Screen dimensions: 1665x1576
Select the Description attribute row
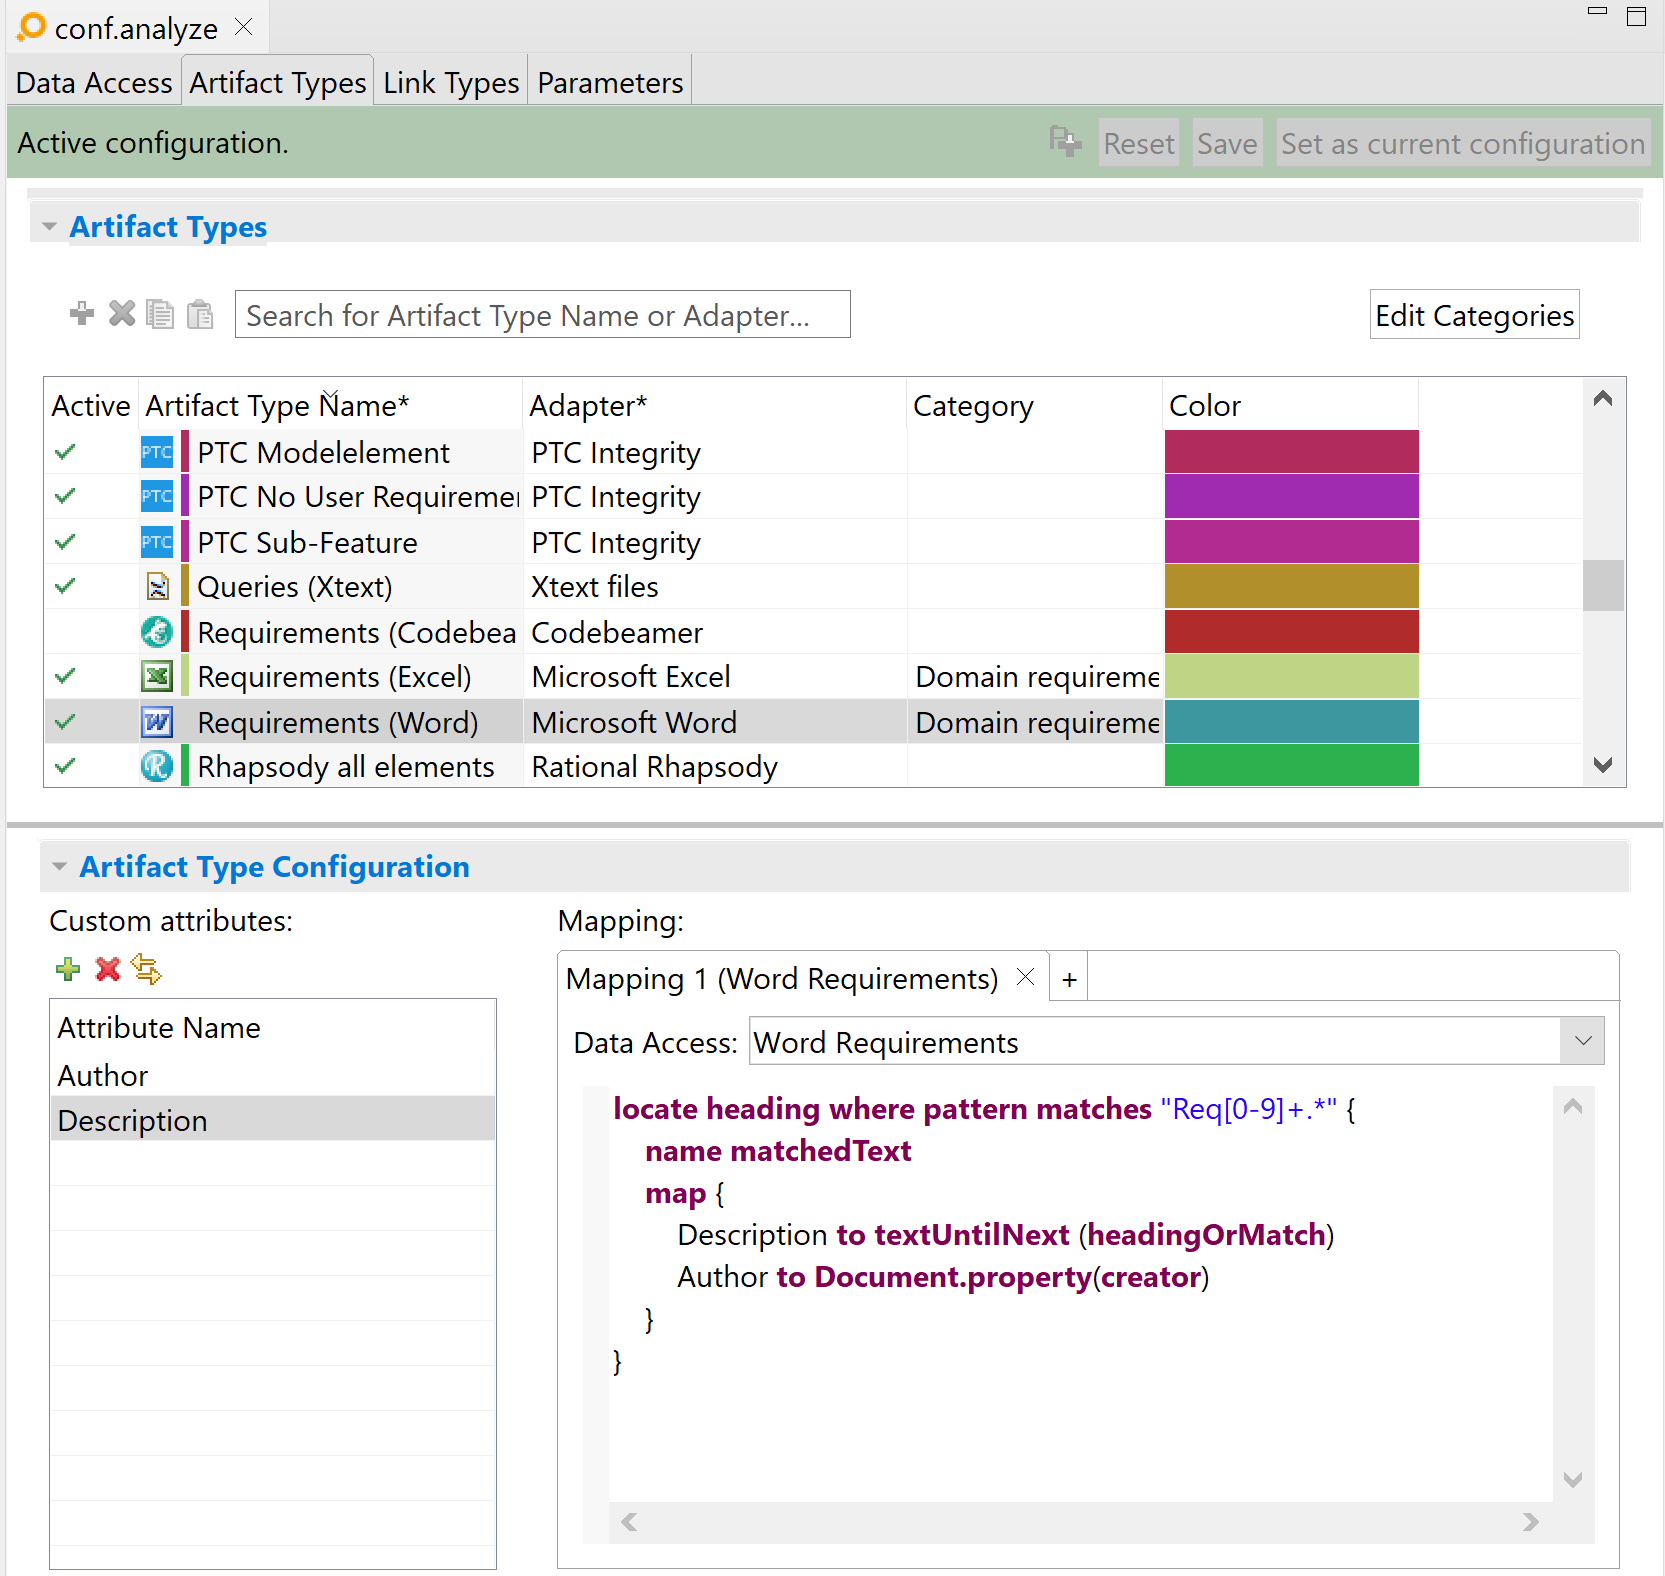(272, 1120)
